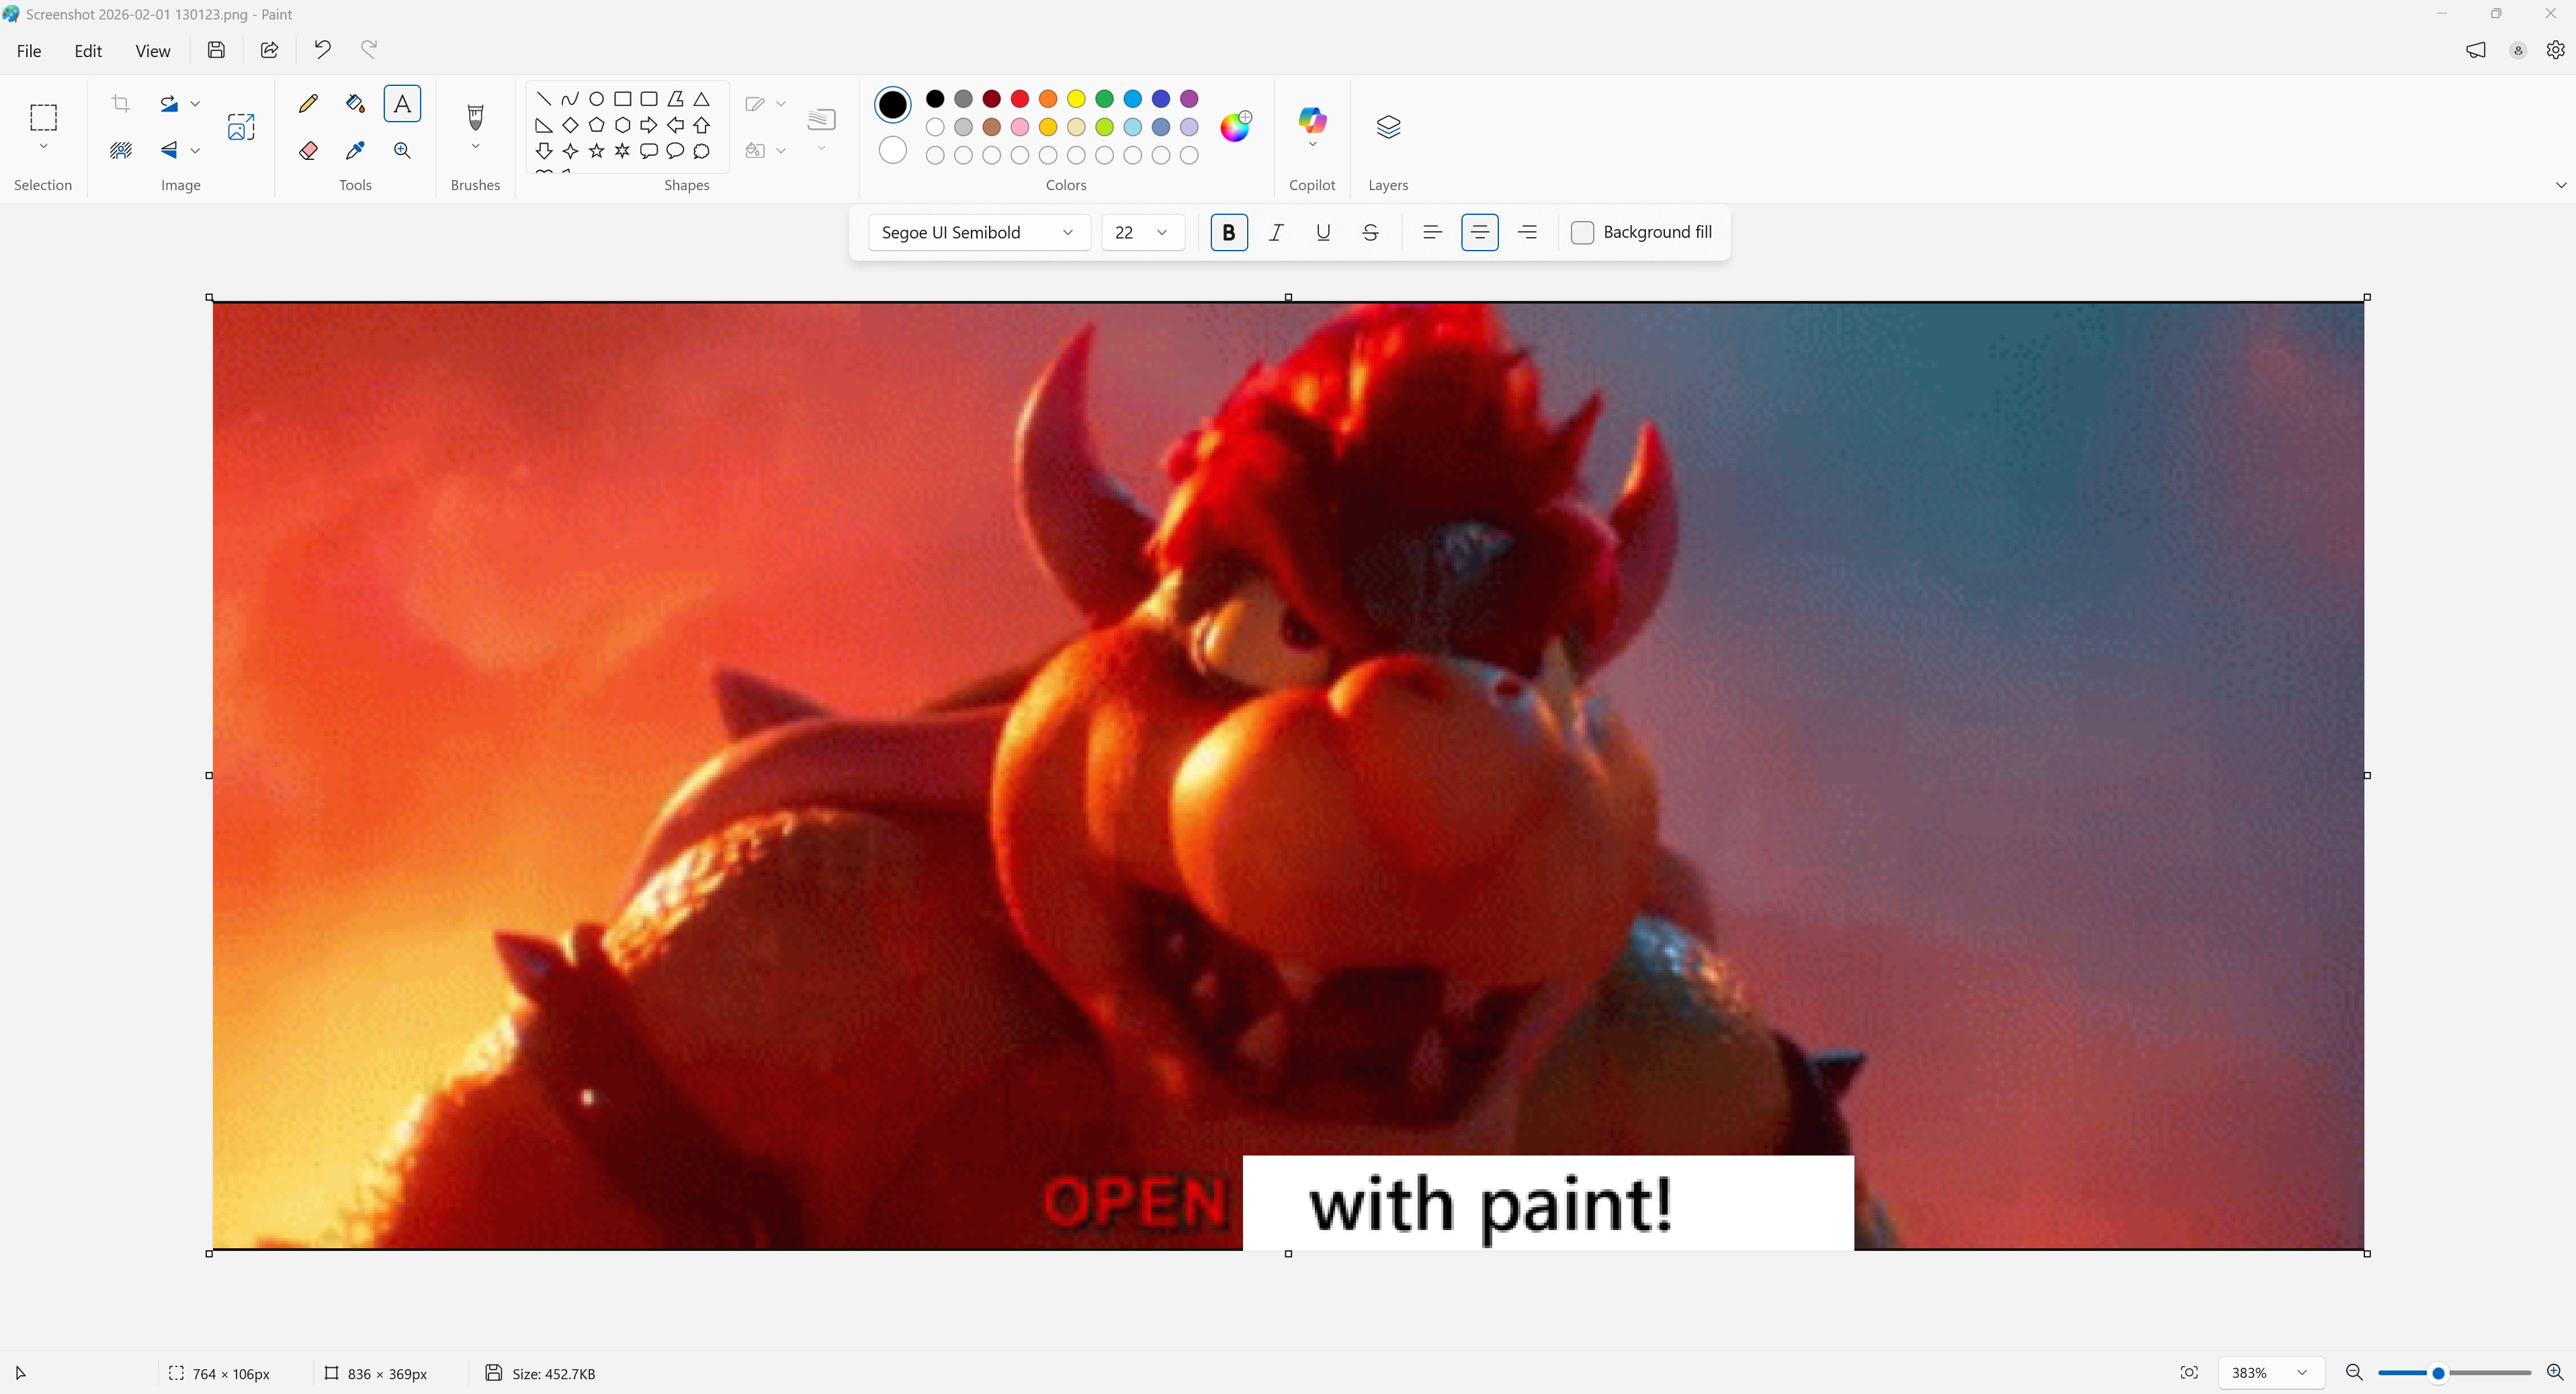Open Paint settings gear
Screen dimensions: 2576x1394
[2555, 50]
